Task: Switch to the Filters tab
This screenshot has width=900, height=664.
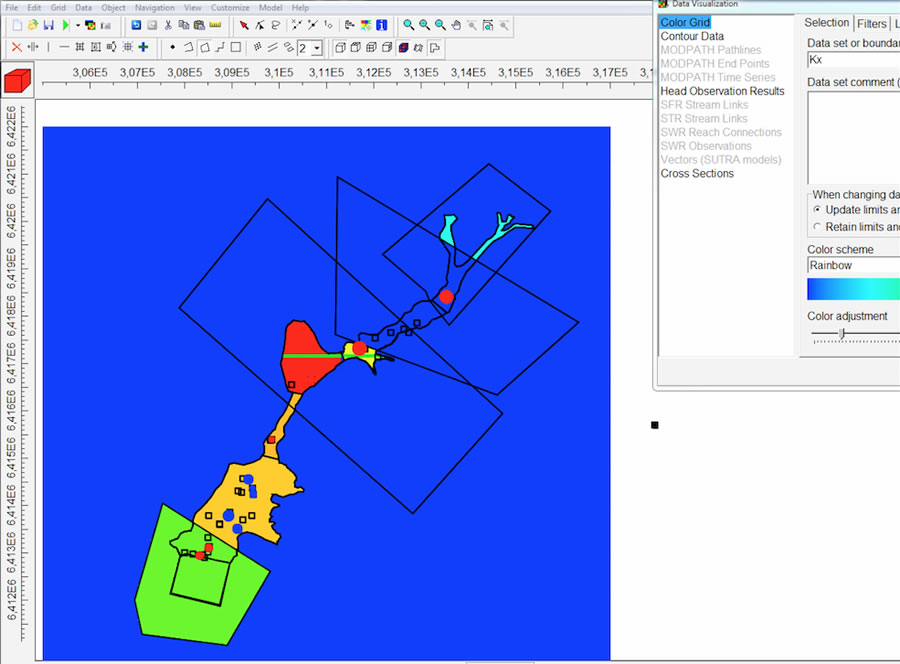Action: pos(871,23)
